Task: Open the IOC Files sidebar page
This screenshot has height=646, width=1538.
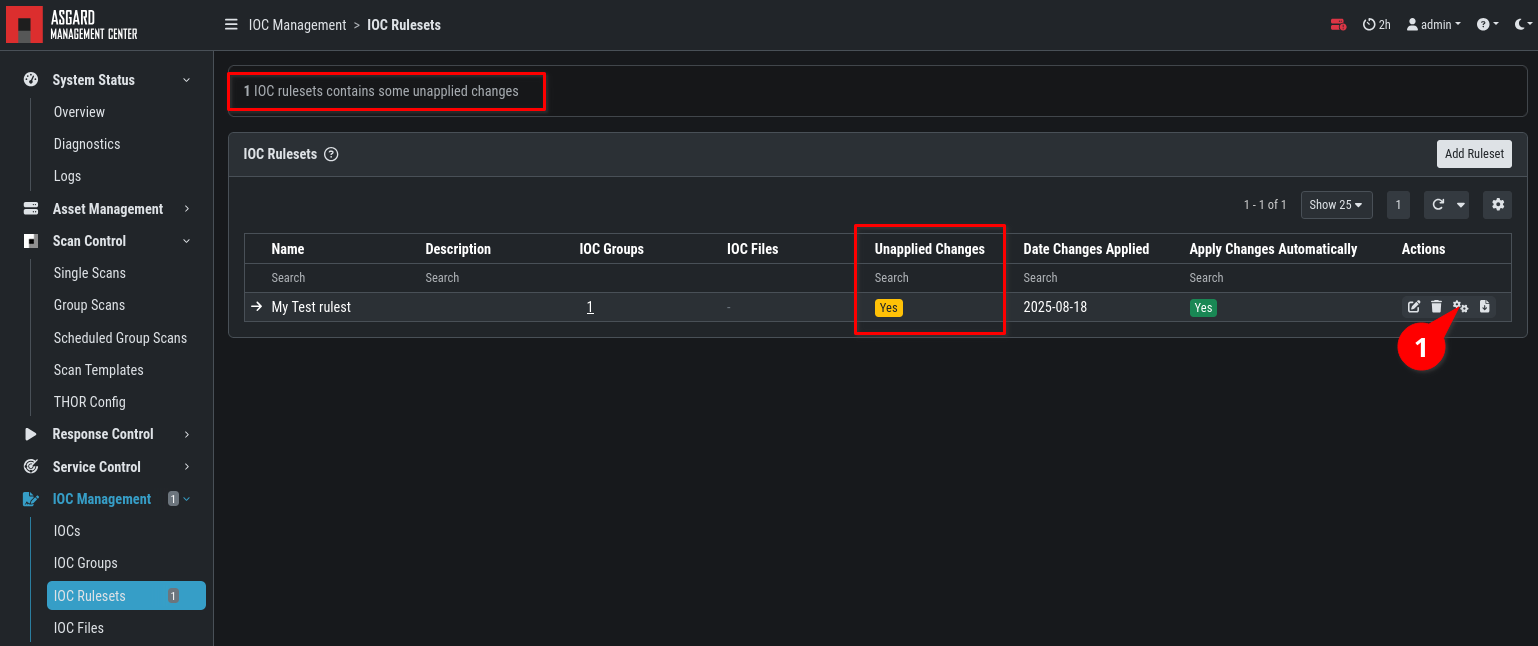Action: click(x=79, y=628)
